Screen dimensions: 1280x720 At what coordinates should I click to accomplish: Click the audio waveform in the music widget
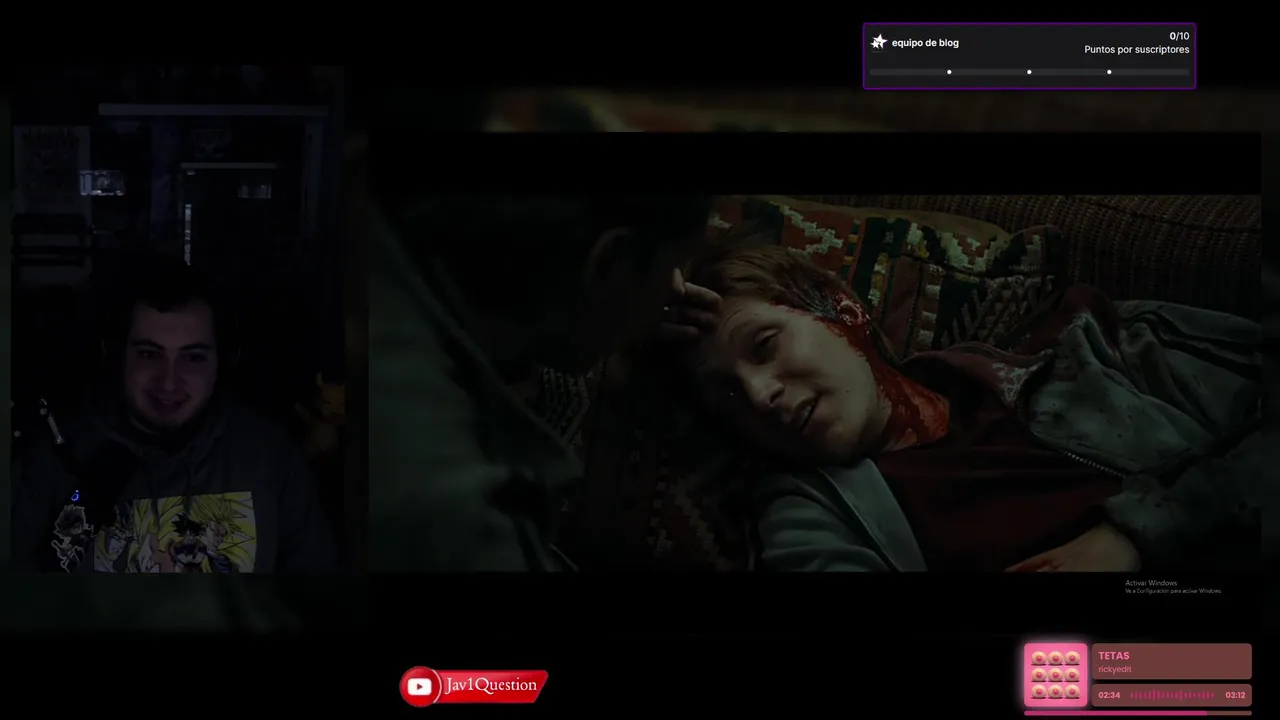1172,695
